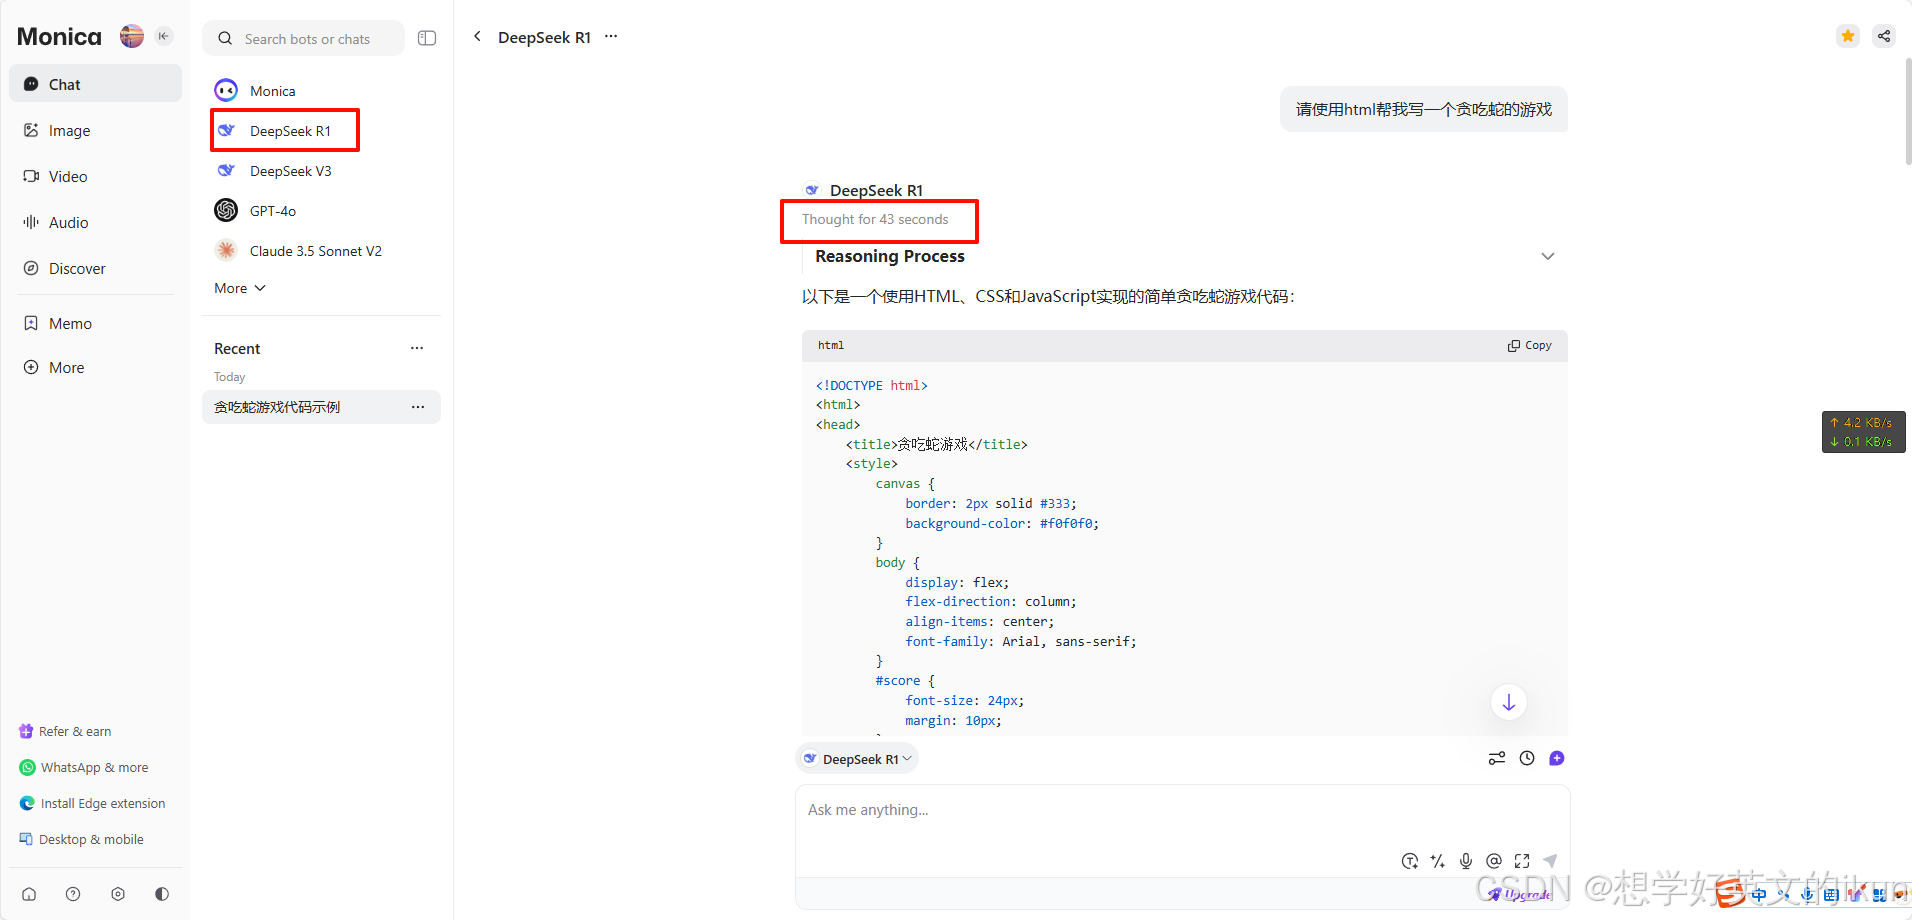Start a new chat with the purple plus icon

coord(1557,758)
